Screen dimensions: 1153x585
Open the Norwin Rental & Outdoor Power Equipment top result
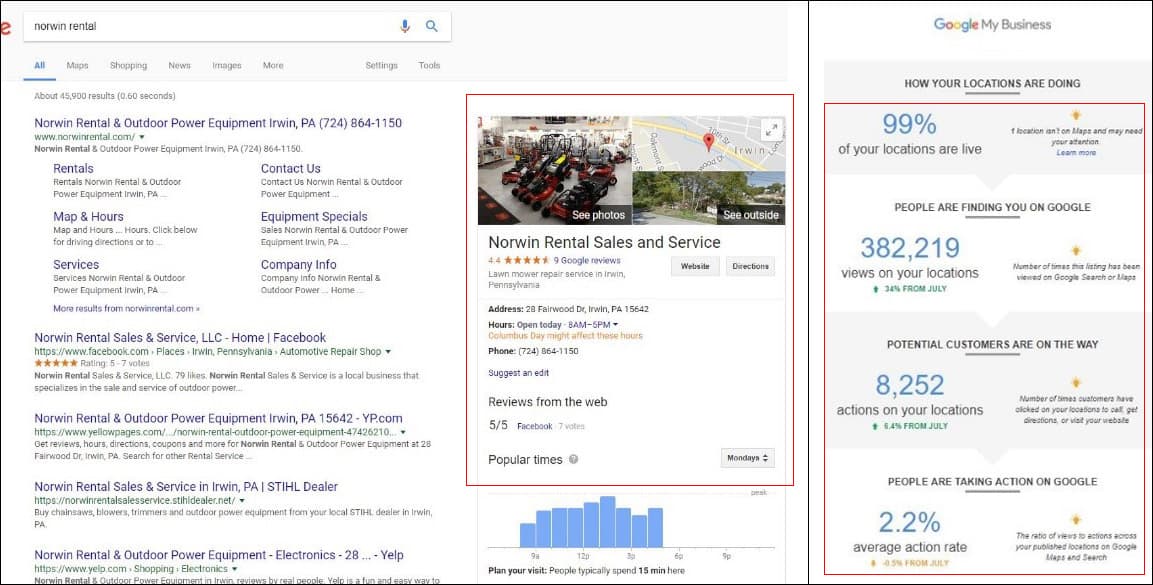218,123
